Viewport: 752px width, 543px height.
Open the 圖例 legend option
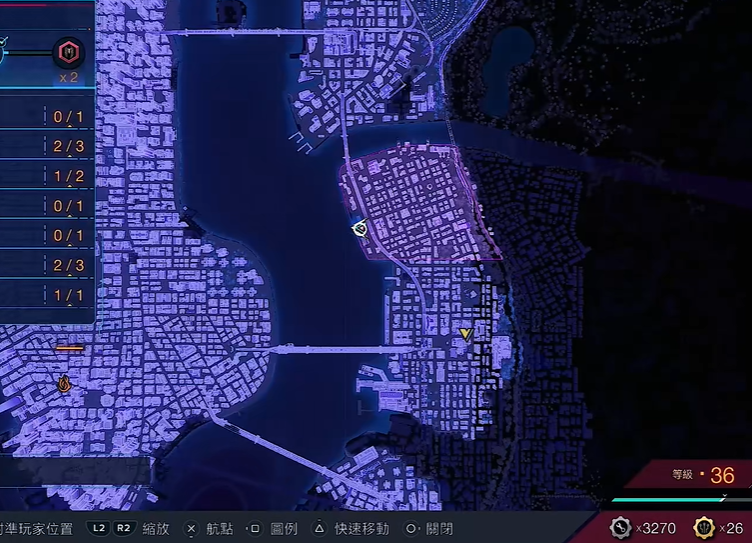(284, 529)
